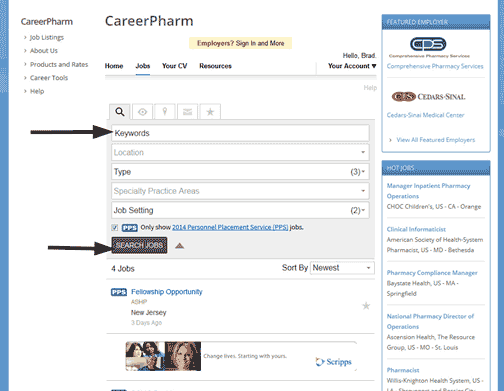Screen dimensions: 504x391
Task: Click 'New Jersey' under Fellowship Opportunity
Action: [x=148, y=313]
